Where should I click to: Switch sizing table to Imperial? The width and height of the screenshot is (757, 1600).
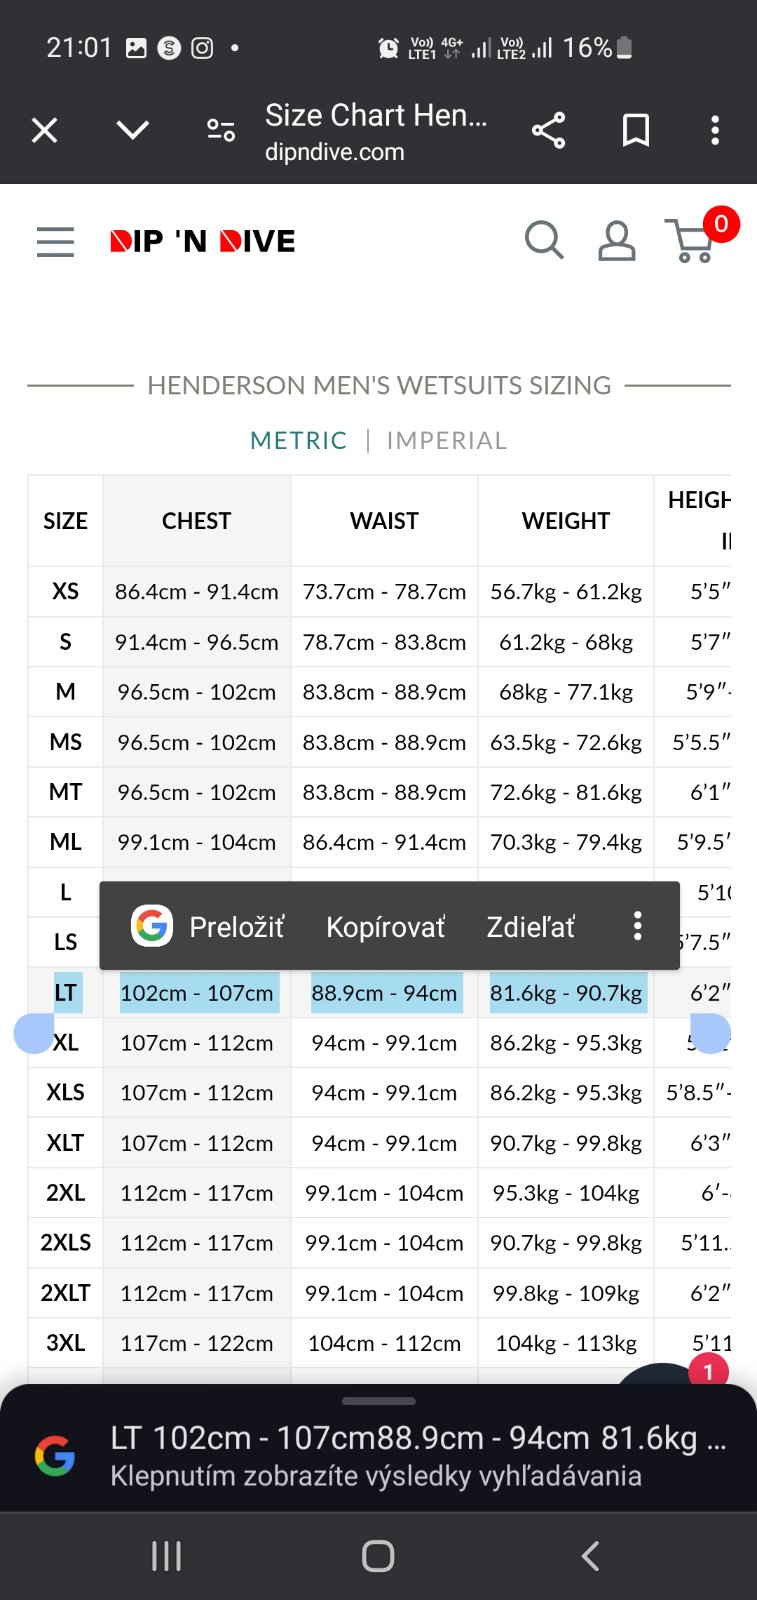(x=447, y=441)
